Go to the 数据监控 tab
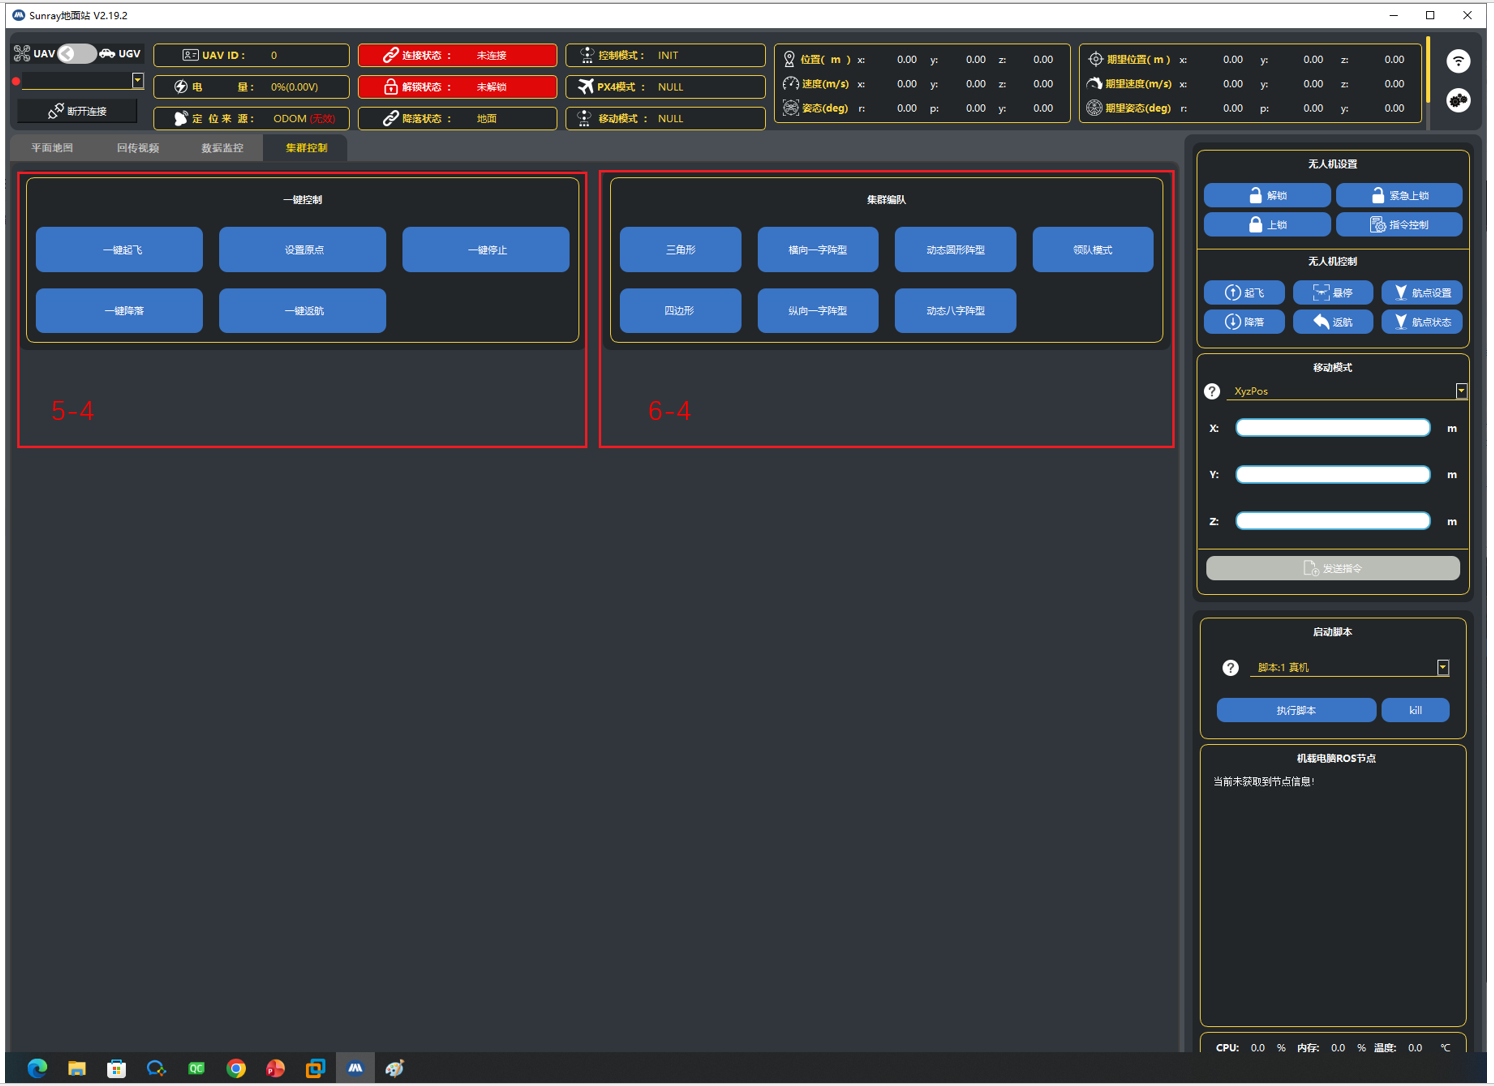The height and width of the screenshot is (1086, 1494). (x=222, y=148)
